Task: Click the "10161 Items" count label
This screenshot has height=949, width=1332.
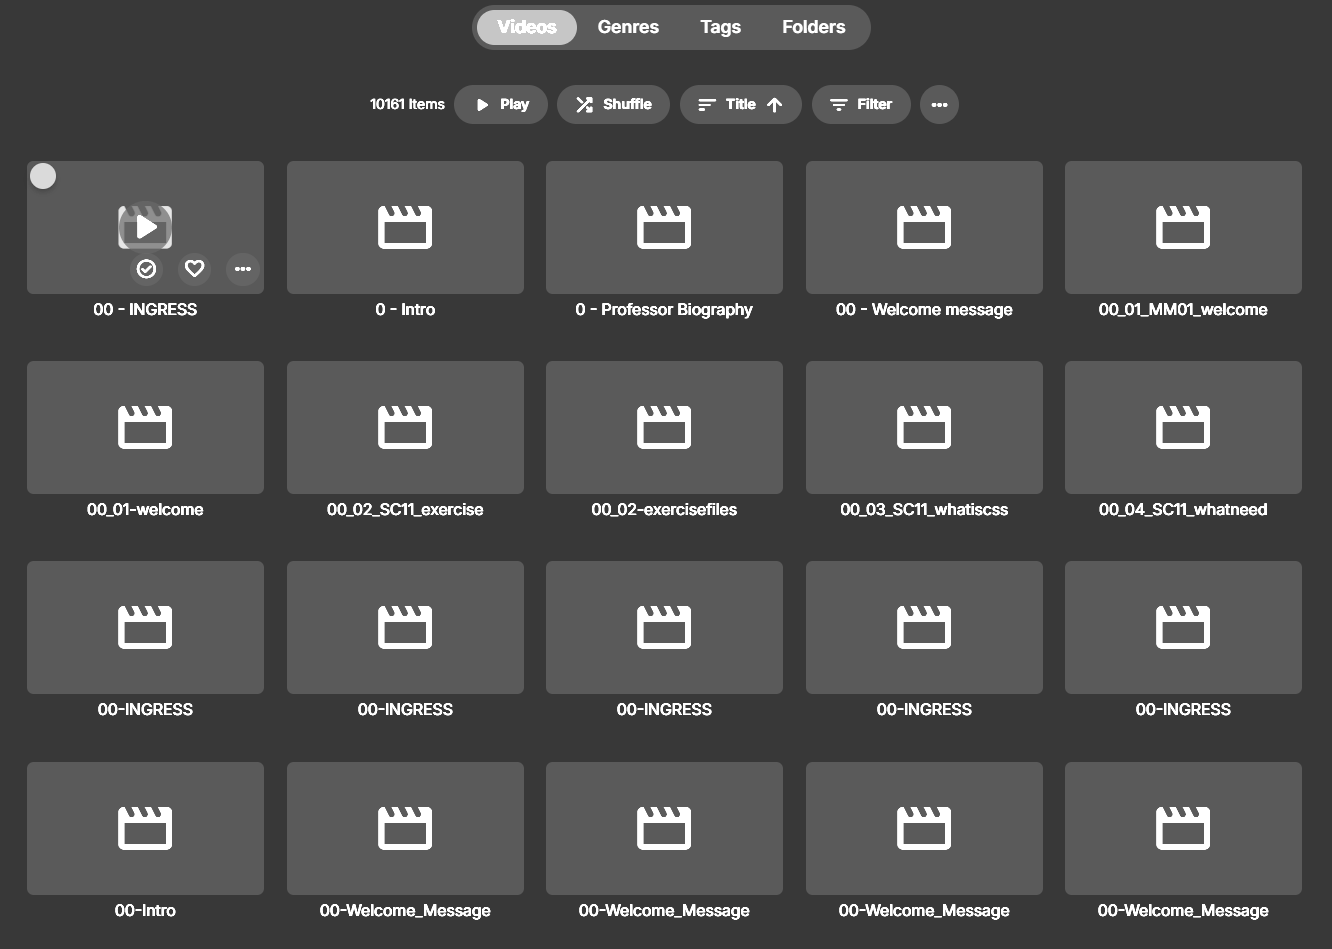Action: click(407, 104)
